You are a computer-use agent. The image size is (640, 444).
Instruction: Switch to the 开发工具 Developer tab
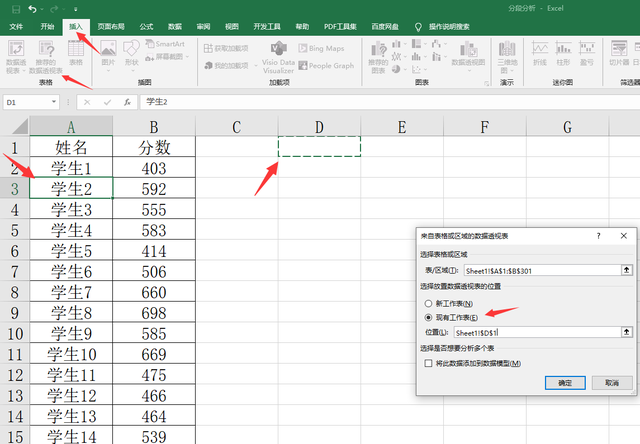tap(267, 27)
